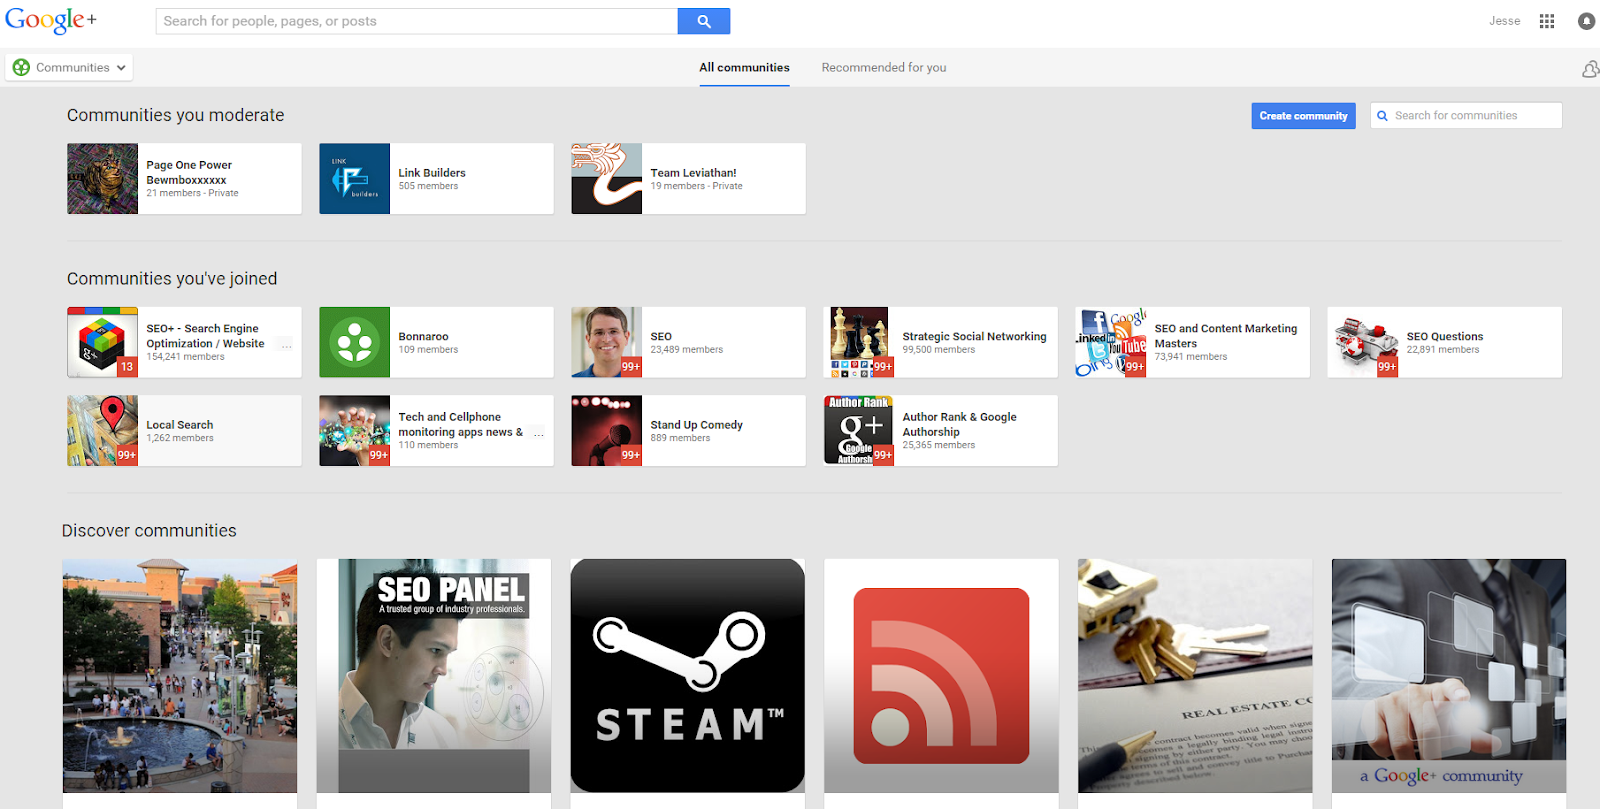Open Author Rank g+ community icon

(858, 430)
